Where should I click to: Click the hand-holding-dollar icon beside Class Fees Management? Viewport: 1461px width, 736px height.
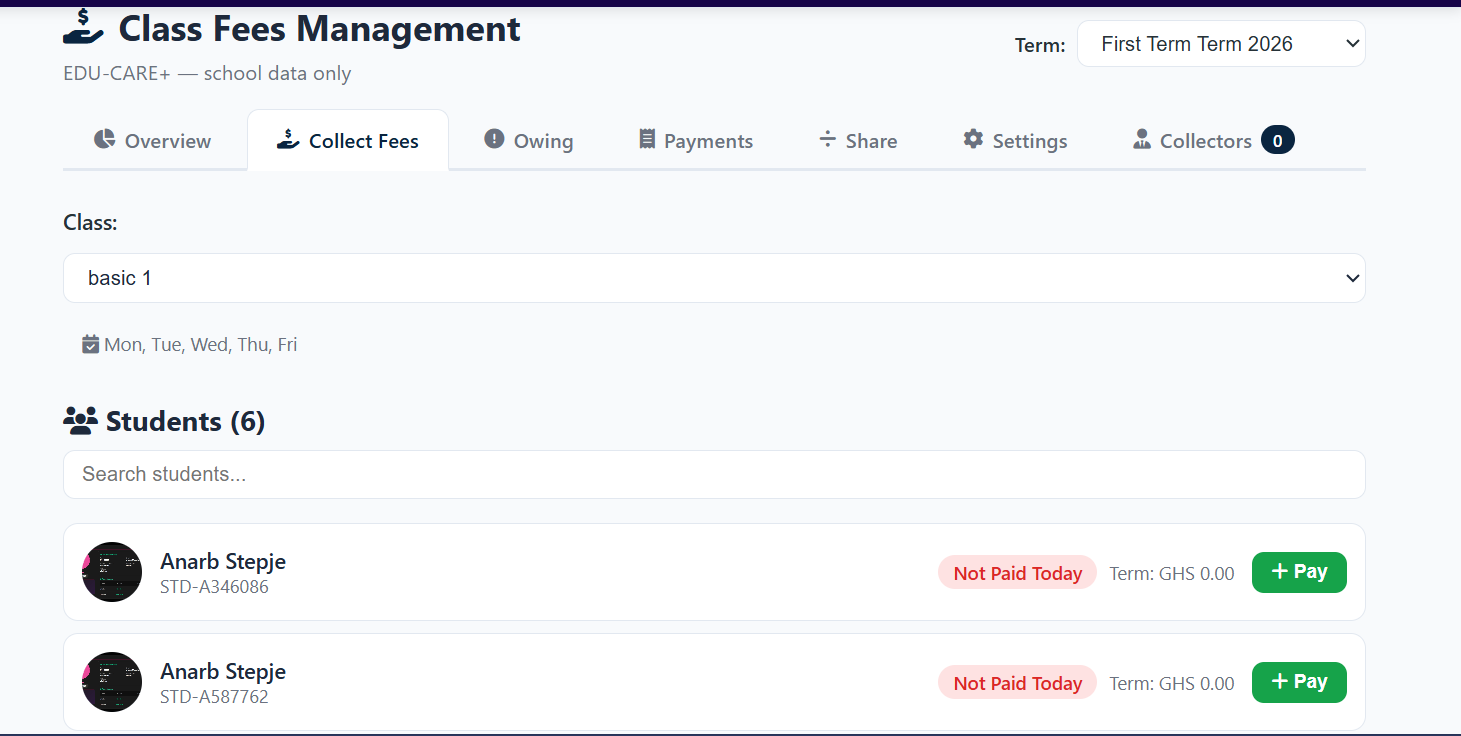[x=83, y=27]
